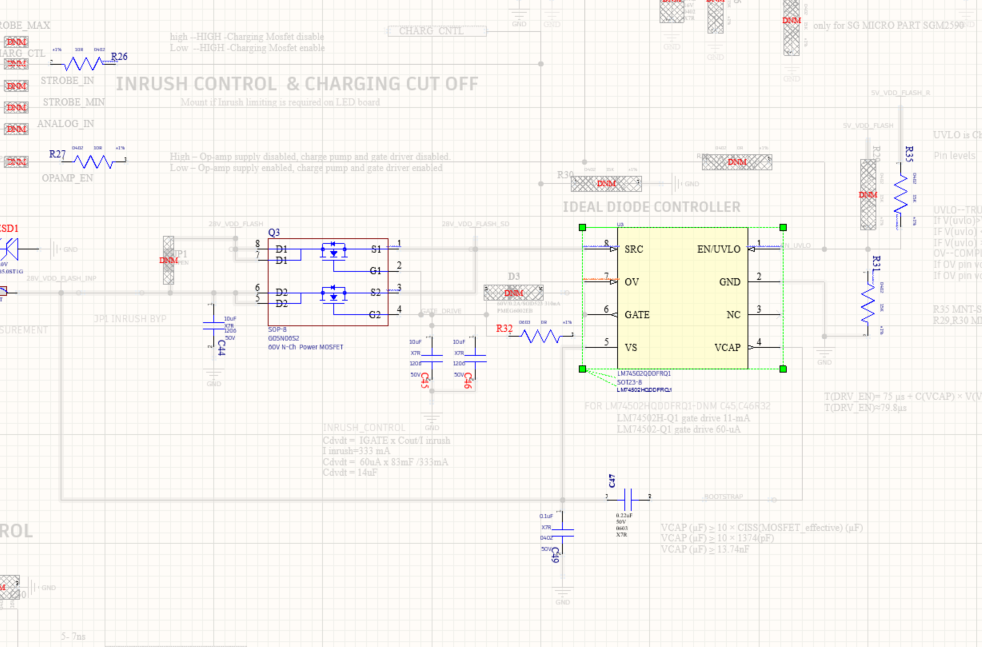Click bottom-right green selection handle of U8
This screenshot has height=647, width=982.
click(783, 369)
